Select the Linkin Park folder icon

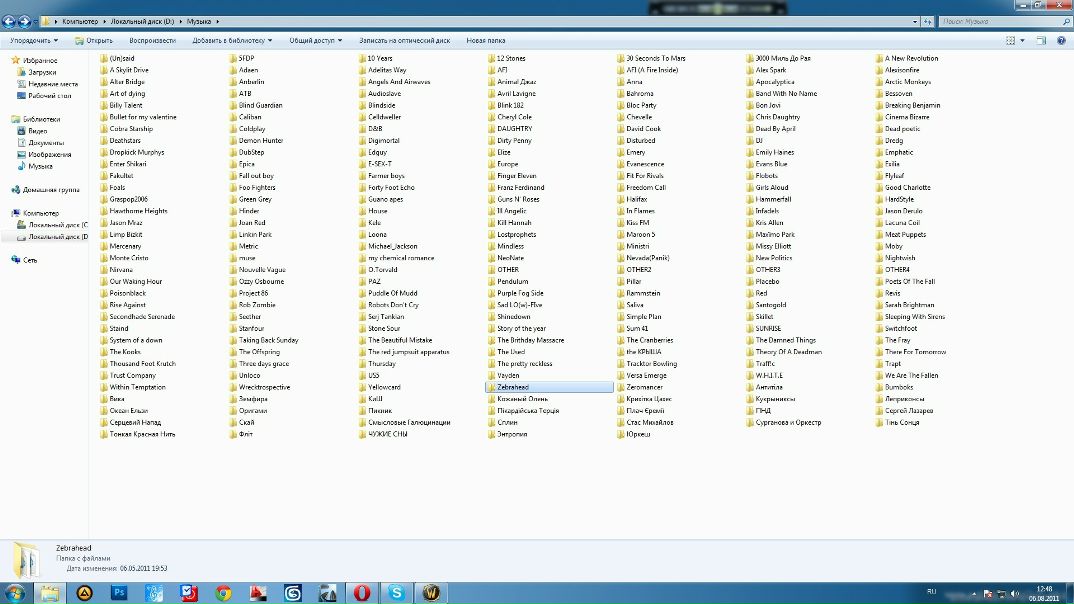tap(233, 234)
